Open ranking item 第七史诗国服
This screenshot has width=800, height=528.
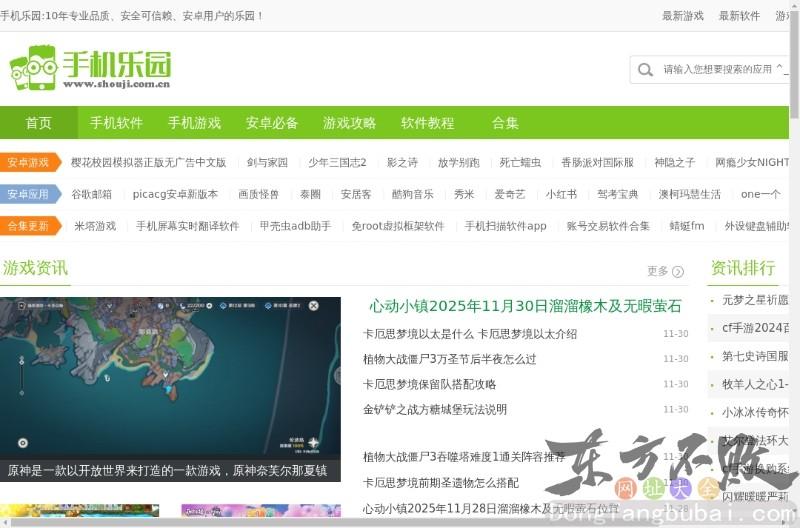pyautogui.click(x=755, y=356)
